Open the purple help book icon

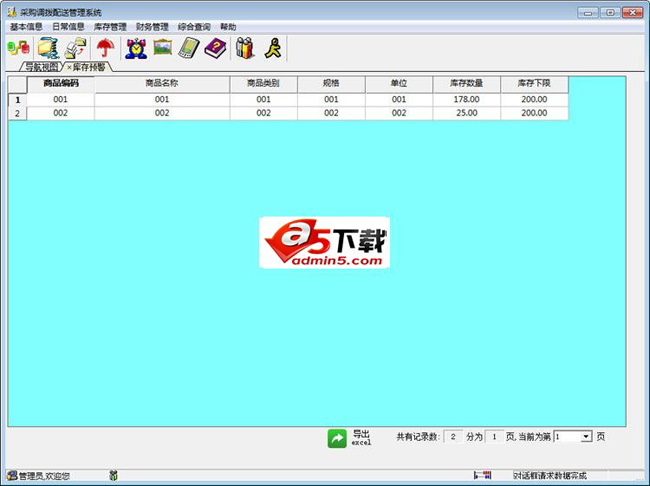tap(216, 48)
